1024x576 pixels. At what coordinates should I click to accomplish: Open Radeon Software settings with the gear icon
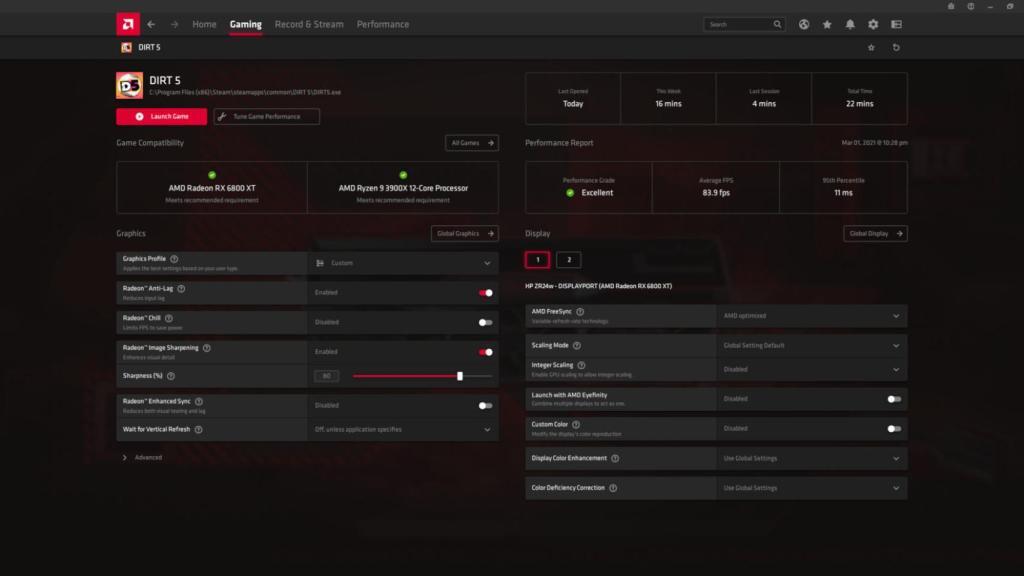coord(872,23)
